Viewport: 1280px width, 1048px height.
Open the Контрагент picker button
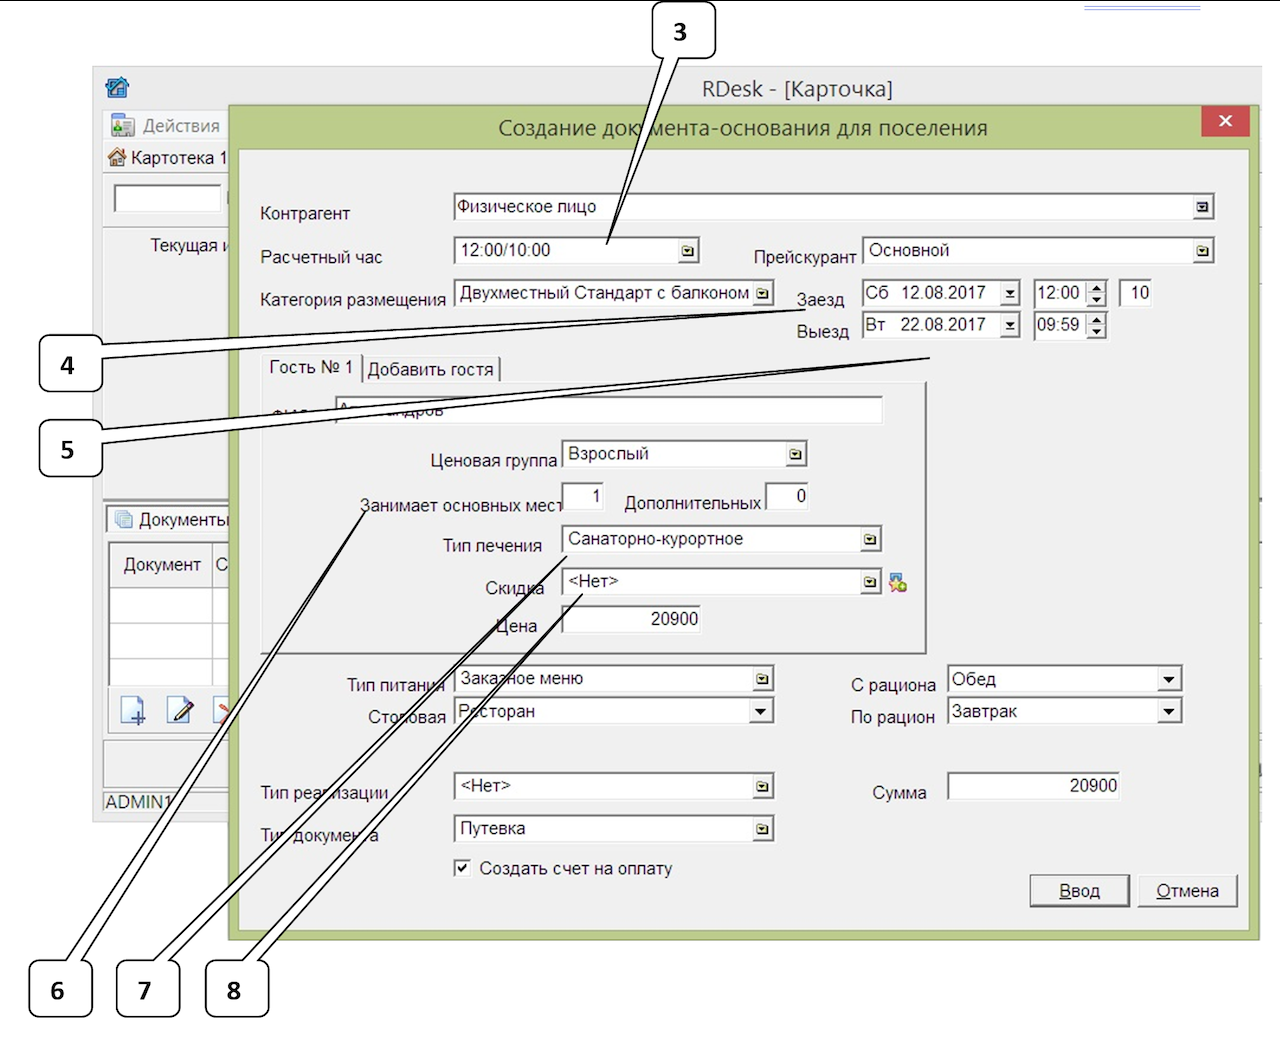[x=1202, y=207]
